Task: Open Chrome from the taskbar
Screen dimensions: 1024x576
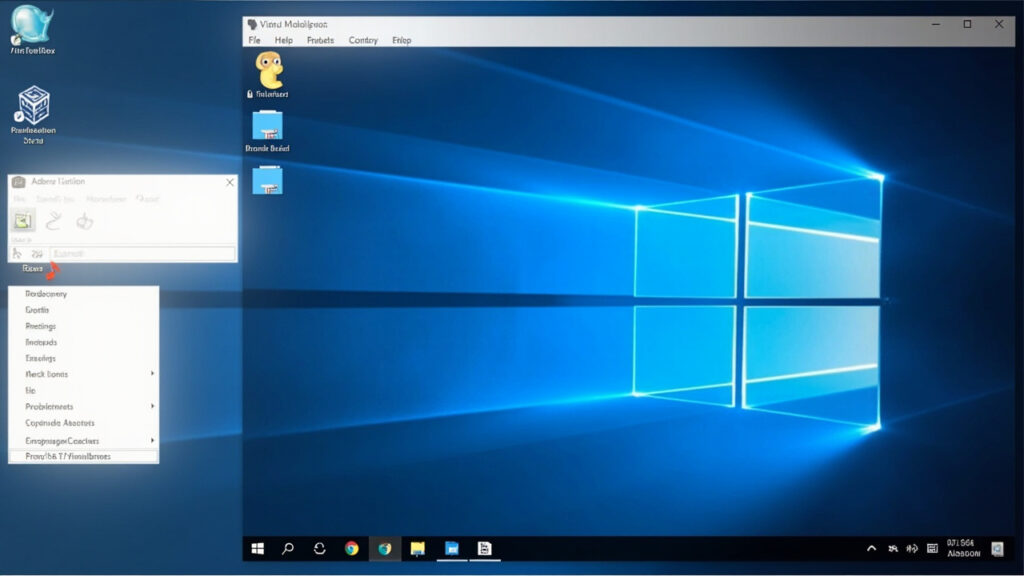Action: pyautogui.click(x=352, y=549)
